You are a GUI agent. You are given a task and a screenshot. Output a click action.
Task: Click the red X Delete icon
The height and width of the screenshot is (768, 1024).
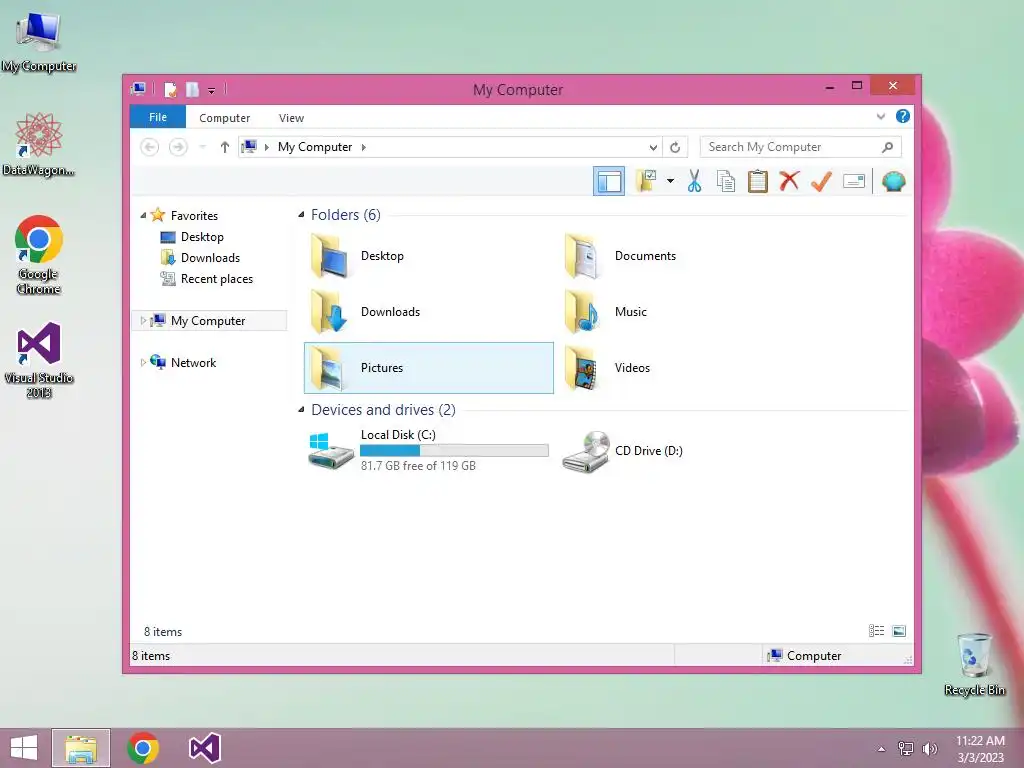point(790,181)
